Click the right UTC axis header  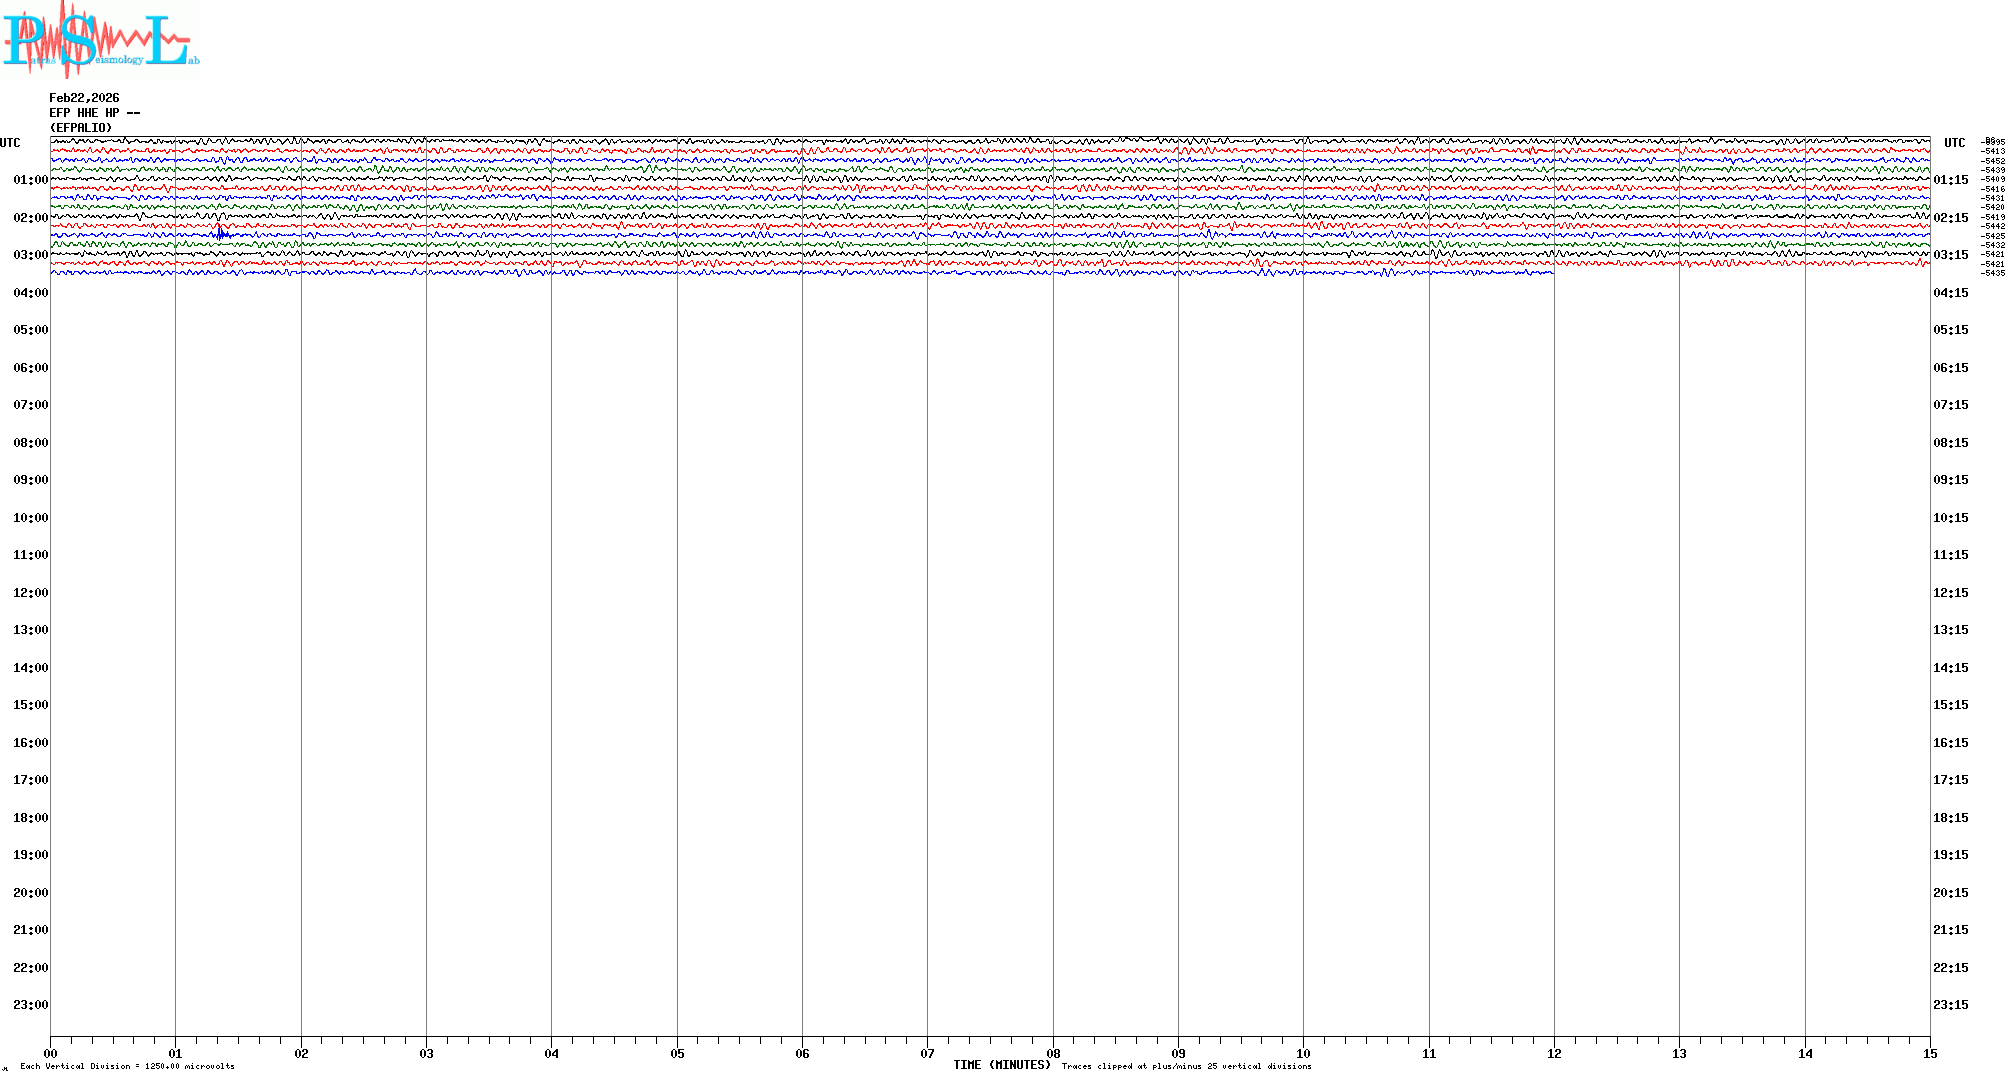pyautogui.click(x=1954, y=143)
